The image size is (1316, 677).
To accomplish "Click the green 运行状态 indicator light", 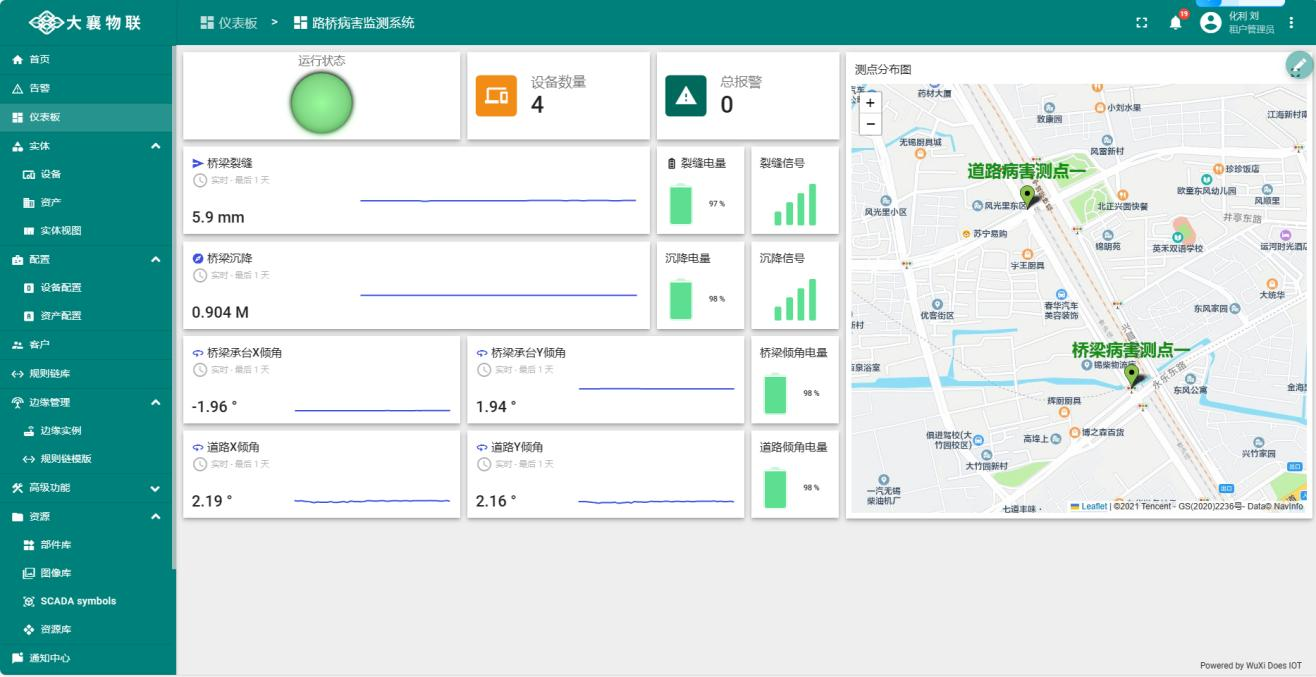I will pos(322,104).
